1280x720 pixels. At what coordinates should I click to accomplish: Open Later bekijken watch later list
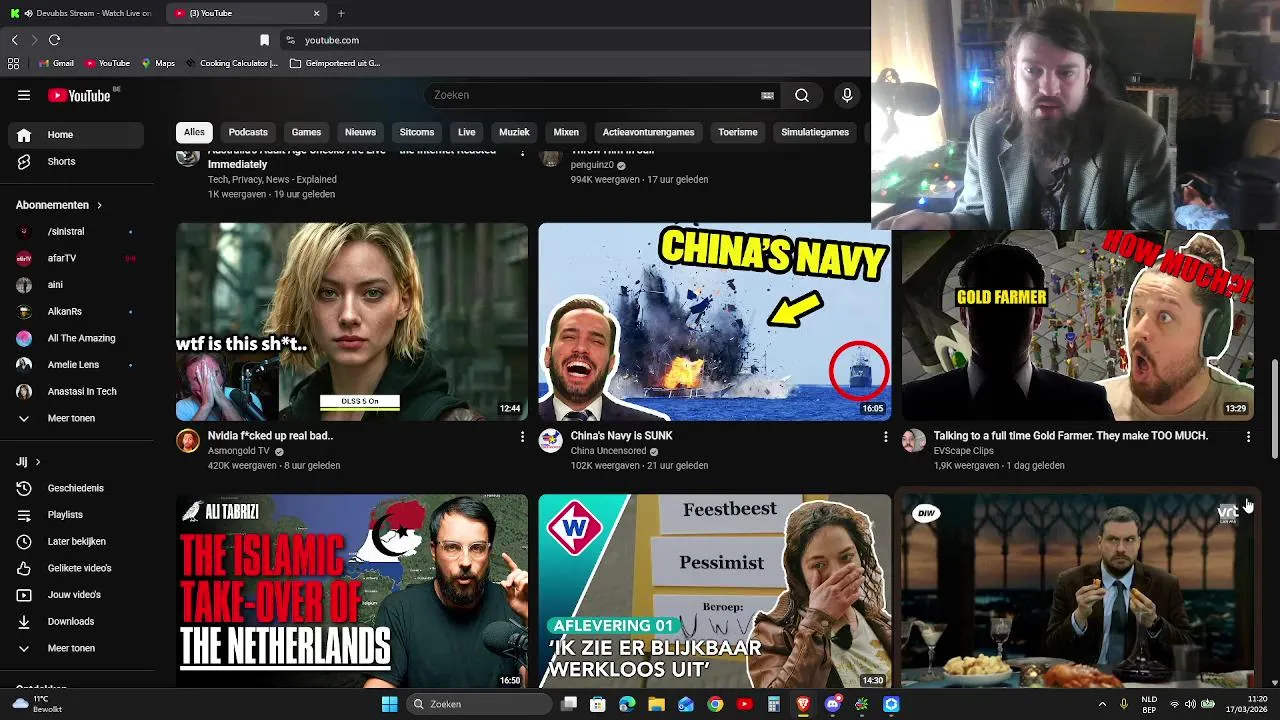pyautogui.click(x=77, y=541)
